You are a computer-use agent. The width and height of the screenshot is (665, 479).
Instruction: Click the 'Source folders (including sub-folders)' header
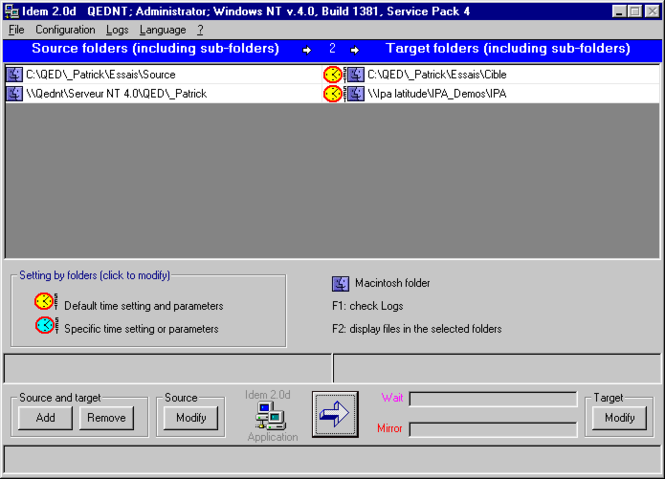click(x=156, y=48)
